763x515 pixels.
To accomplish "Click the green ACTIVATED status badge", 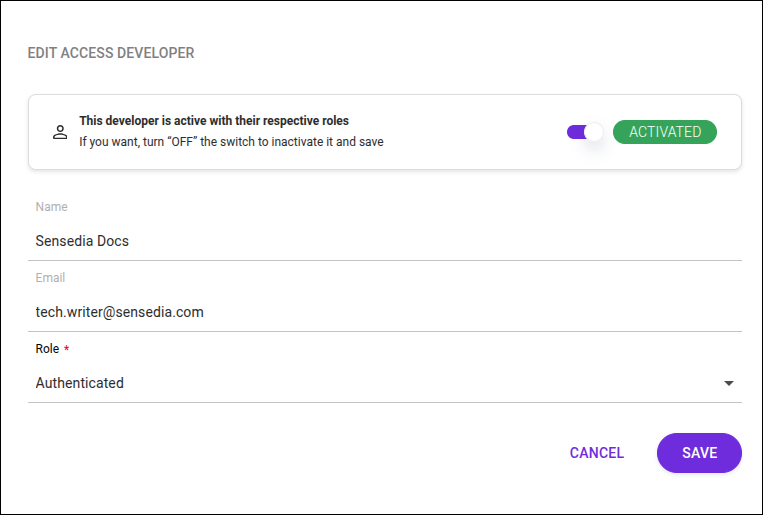I will [664, 132].
